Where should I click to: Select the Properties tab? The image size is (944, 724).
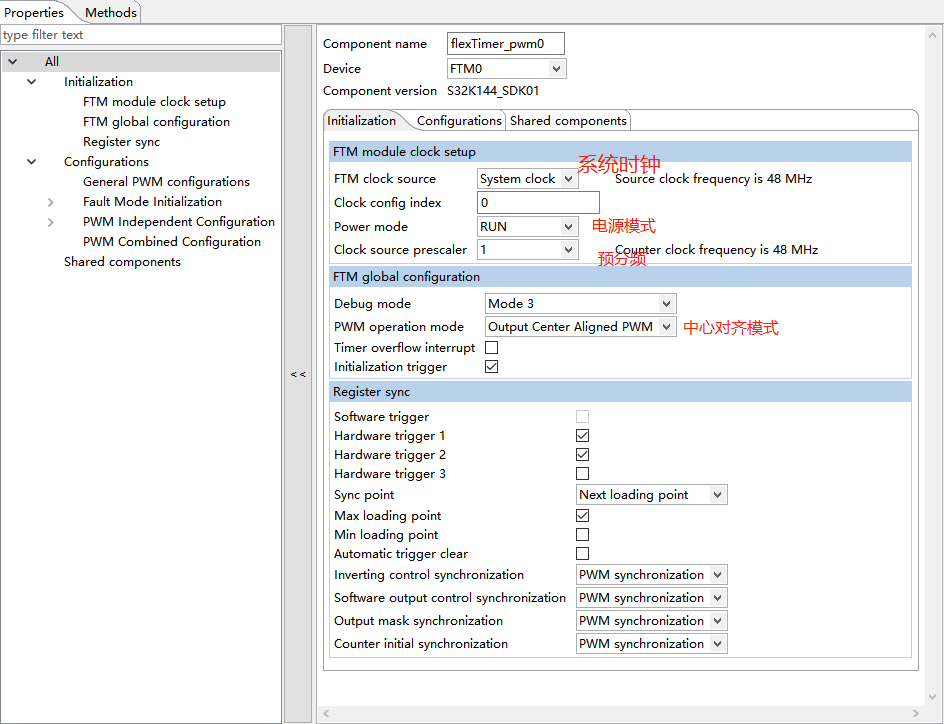pyautogui.click(x=34, y=12)
